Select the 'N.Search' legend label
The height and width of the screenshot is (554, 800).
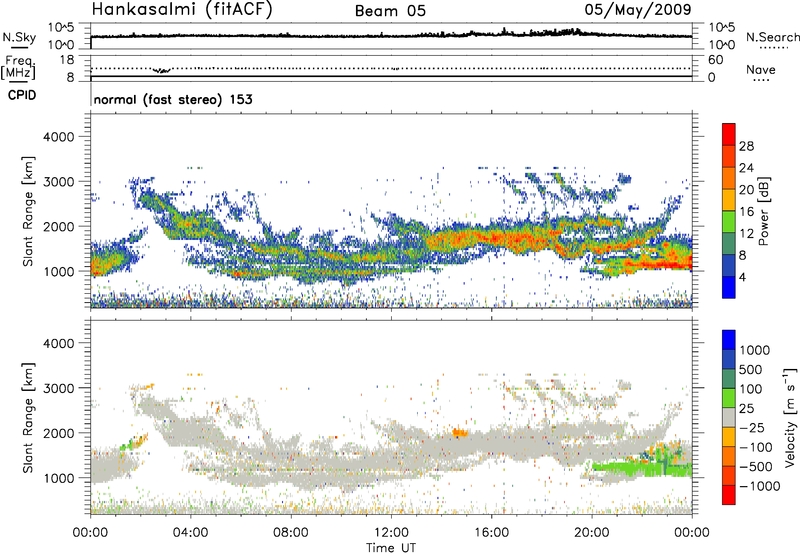tap(772, 37)
